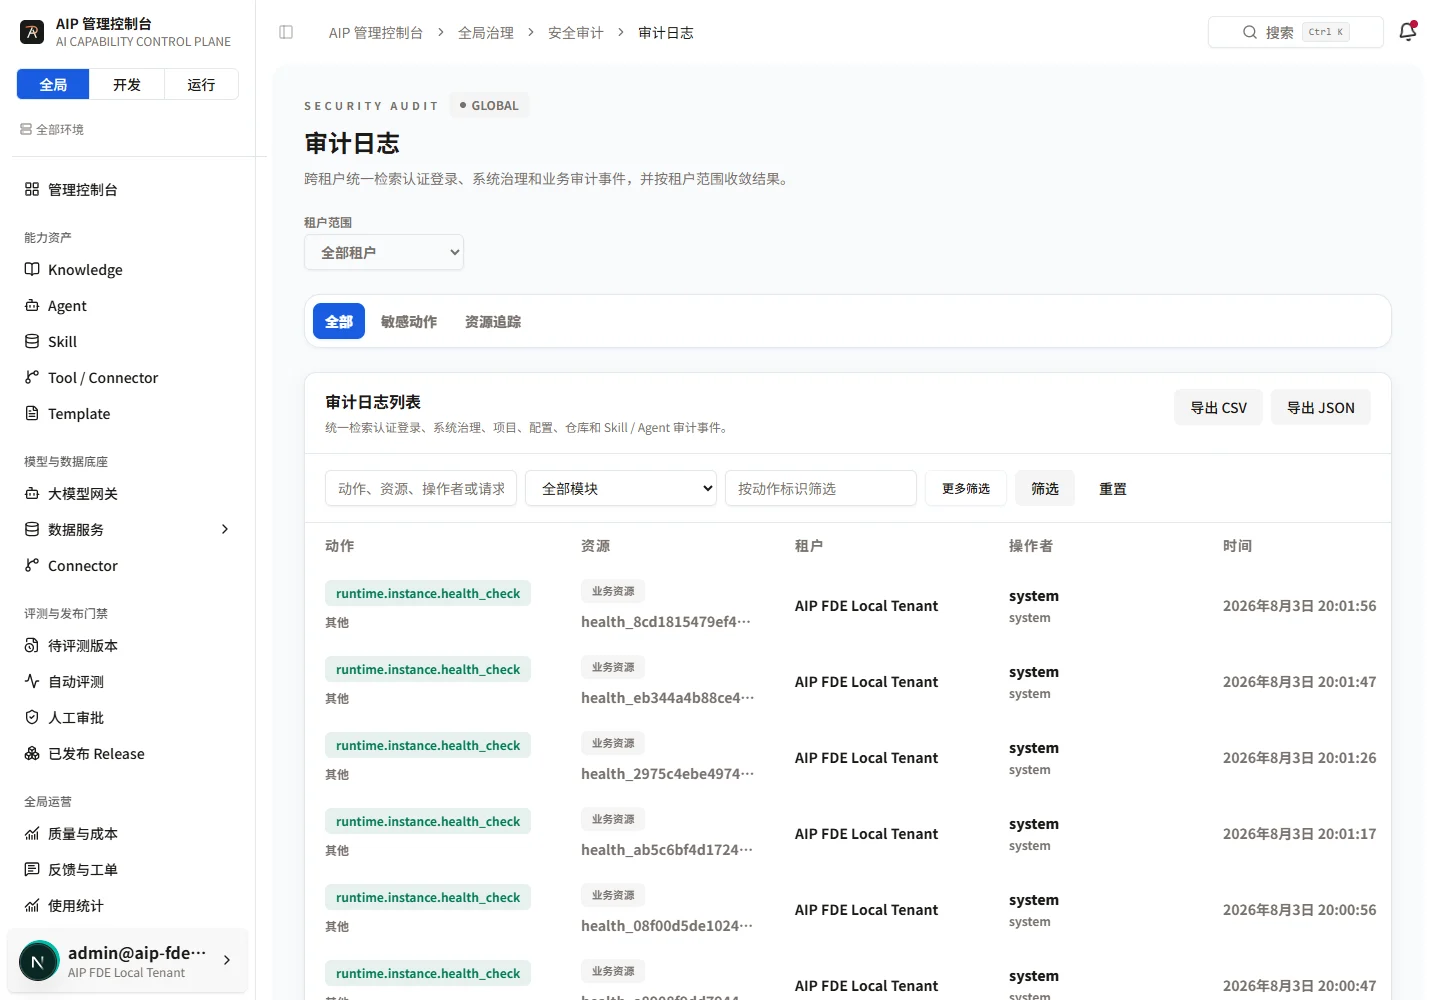Click the Template document icon
Viewport: 1440px width, 1000px height.
click(32, 413)
